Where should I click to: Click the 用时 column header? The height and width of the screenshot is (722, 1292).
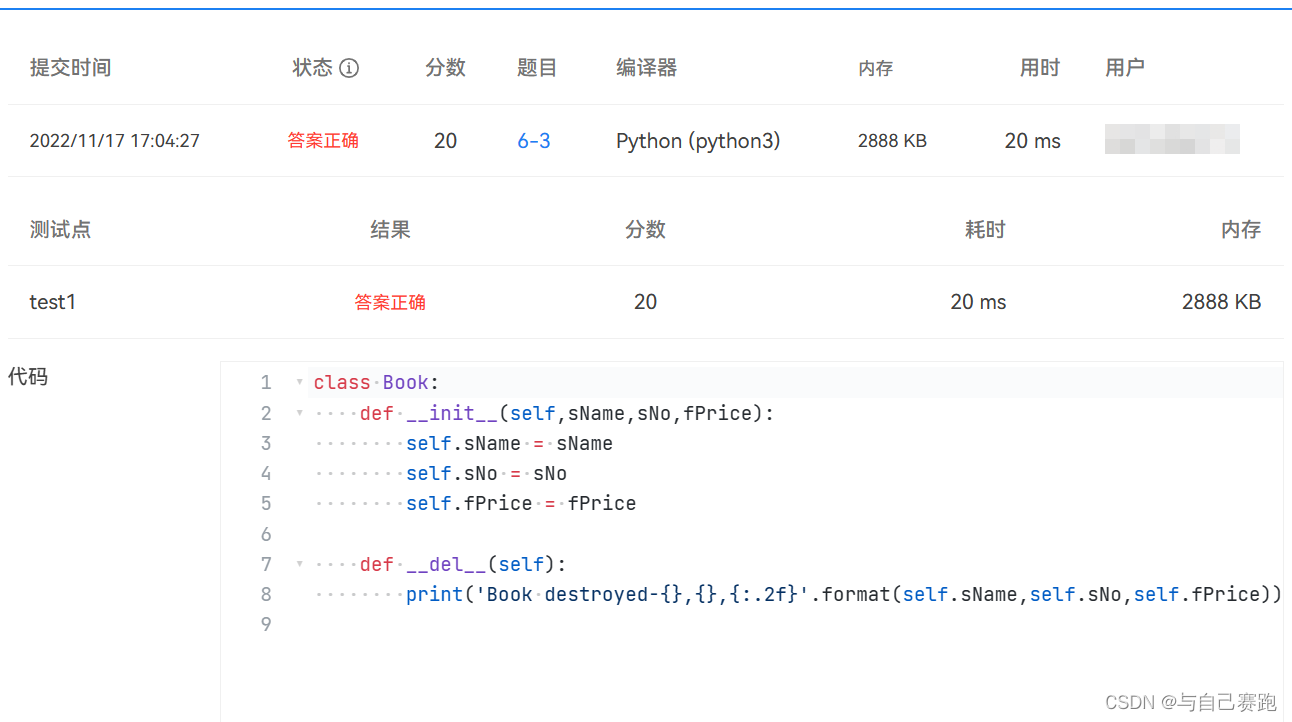1039,67
